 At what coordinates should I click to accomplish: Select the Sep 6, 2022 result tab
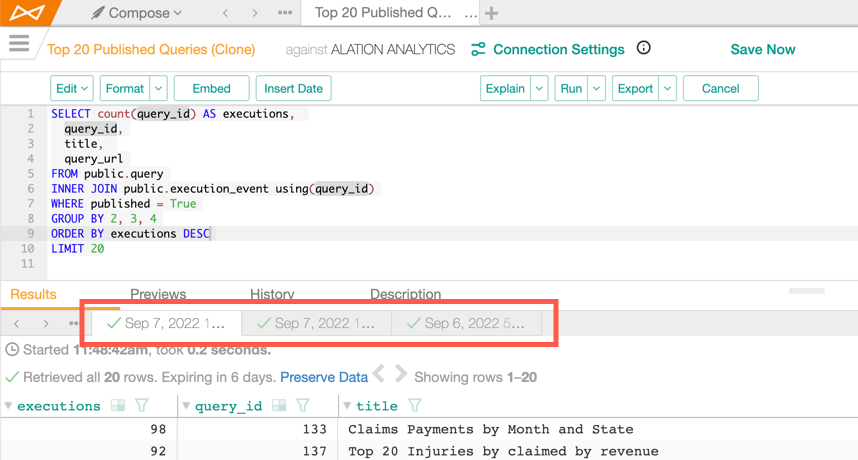466,323
